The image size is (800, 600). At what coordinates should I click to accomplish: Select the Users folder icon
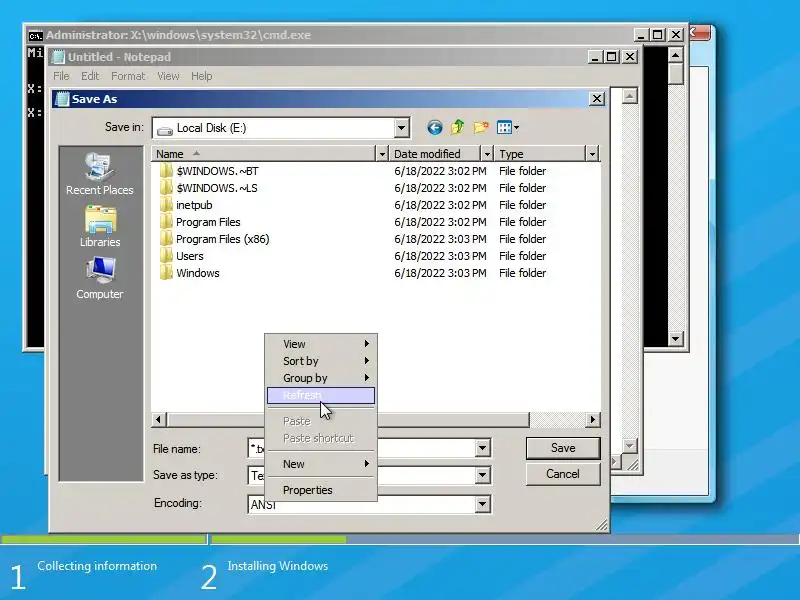tap(166, 256)
